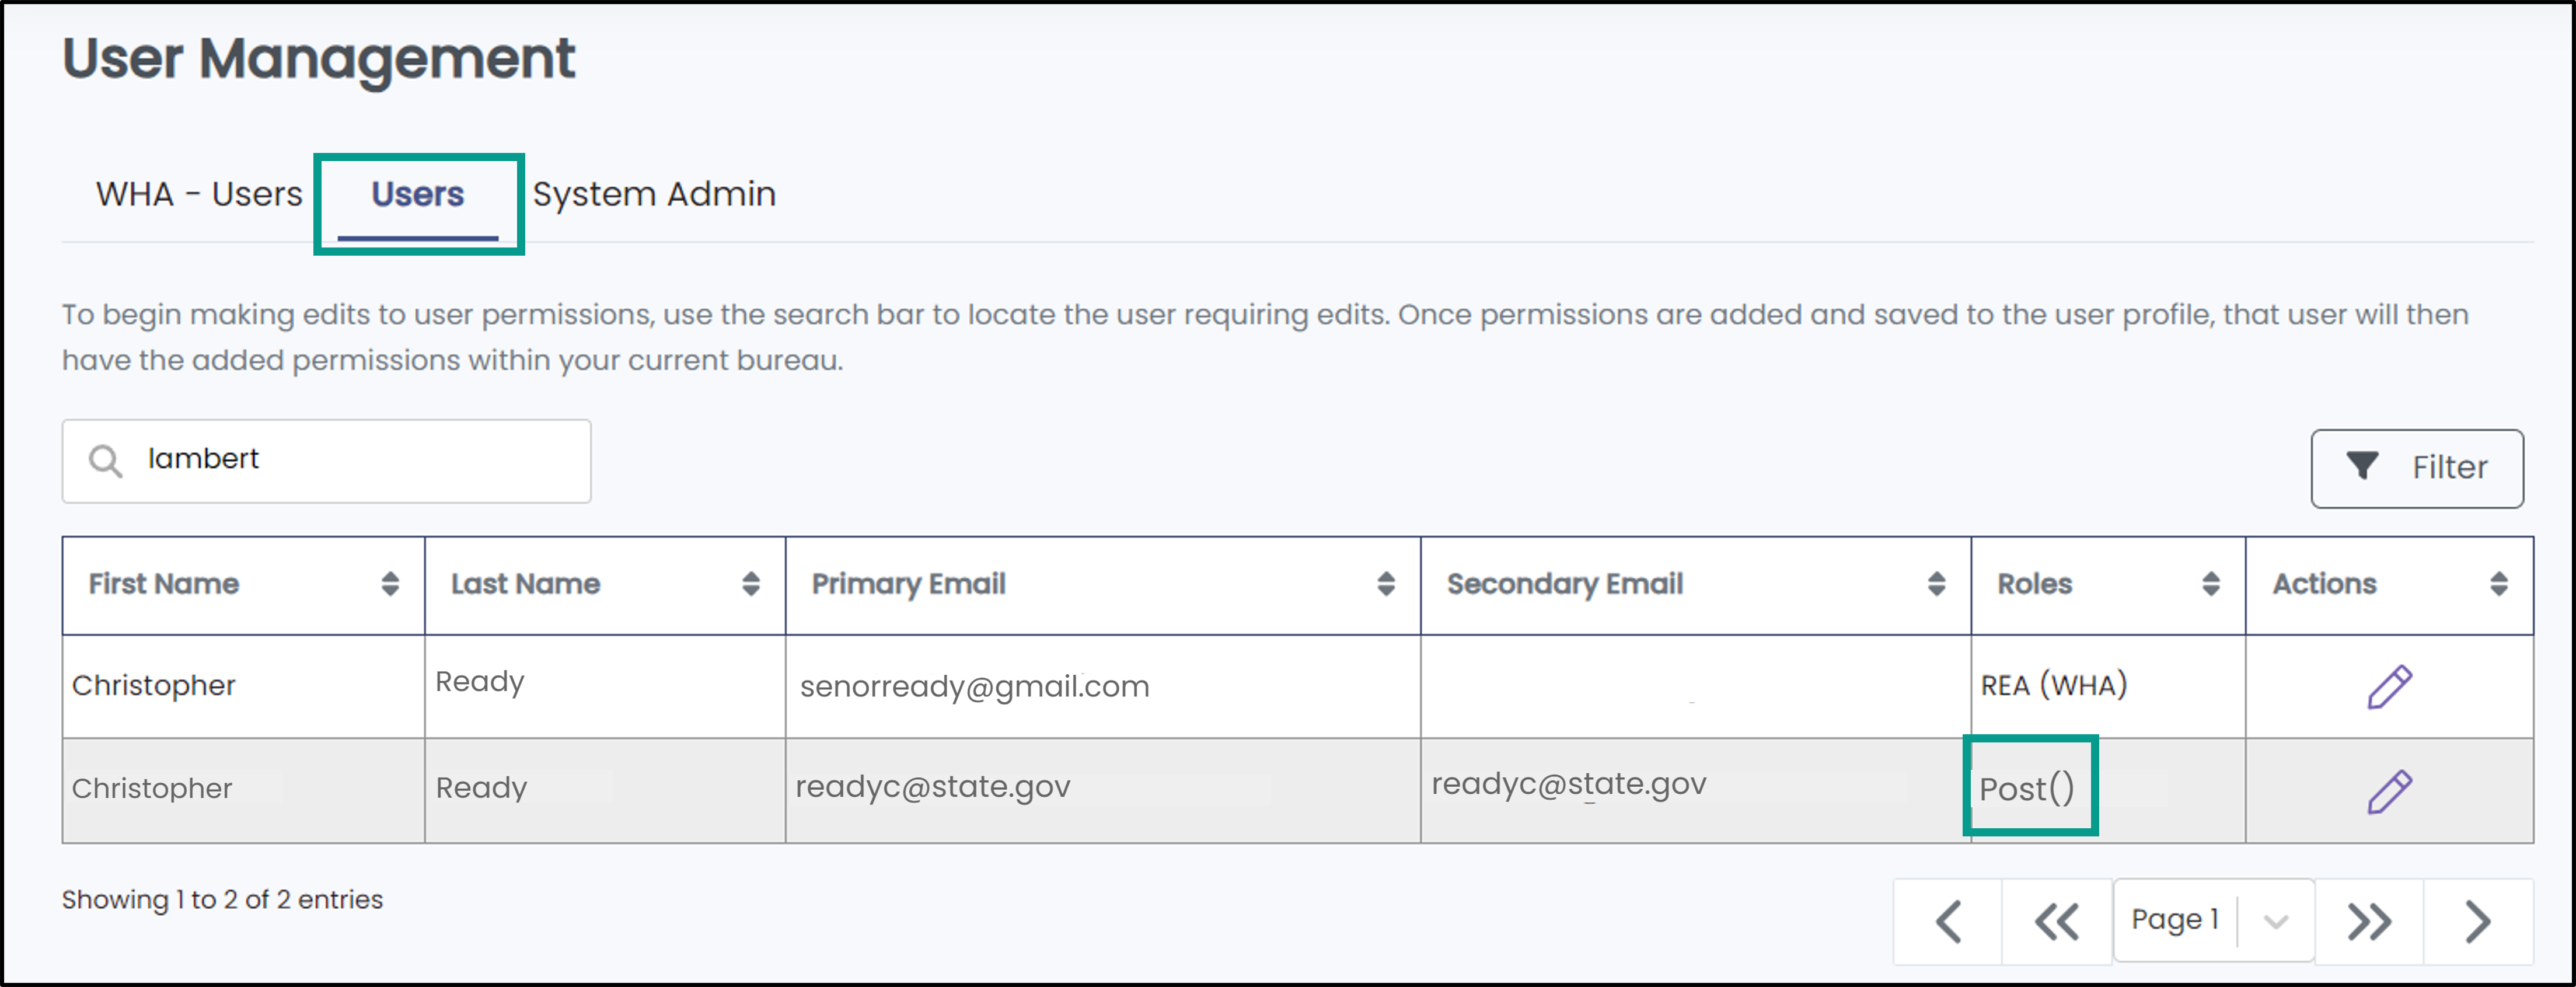Click the search magnifier icon
The height and width of the screenshot is (987, 2576).
[105, 461]
